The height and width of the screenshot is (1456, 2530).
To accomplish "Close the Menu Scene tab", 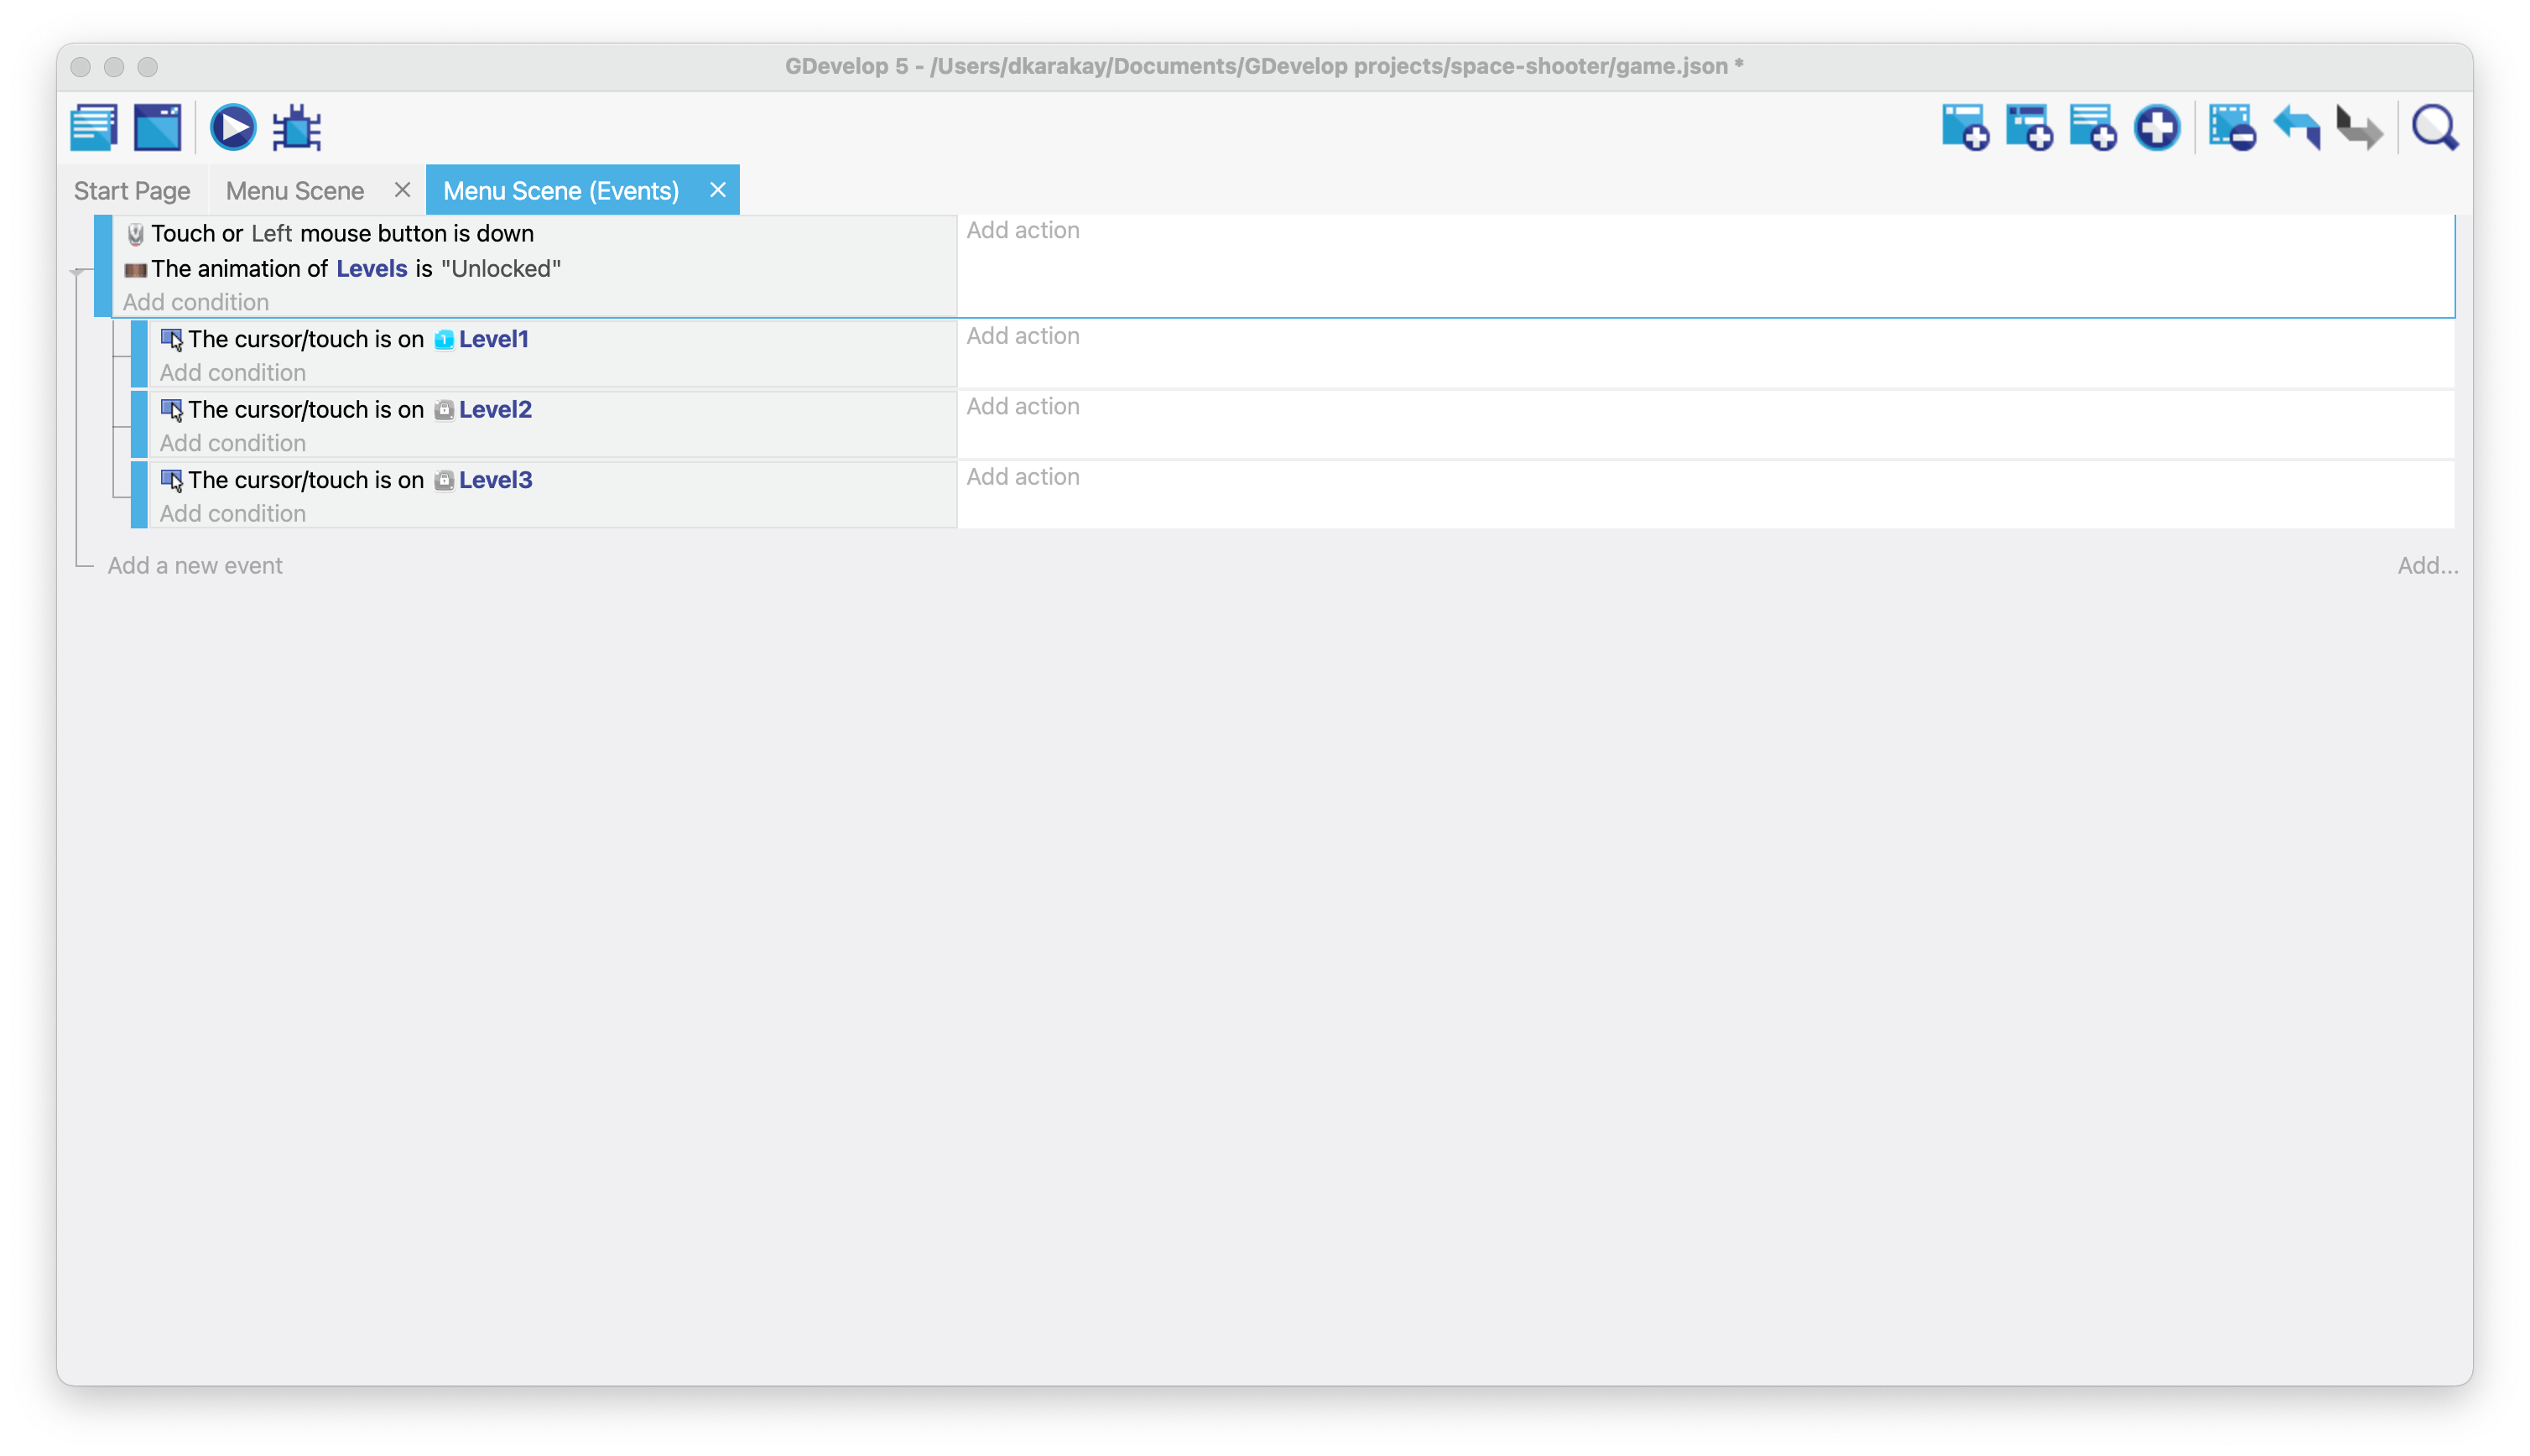I will click(x=402, y=190).
